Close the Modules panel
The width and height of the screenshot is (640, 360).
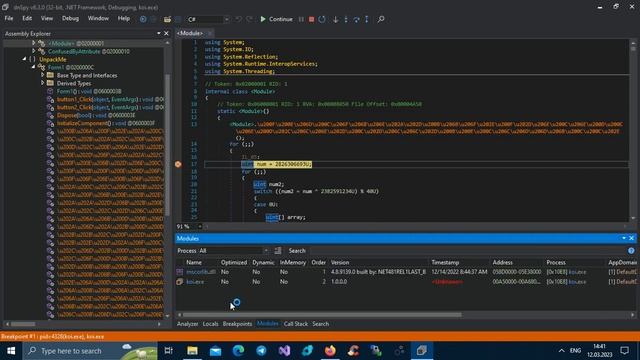pyautogui.click(x=631, y=238)
